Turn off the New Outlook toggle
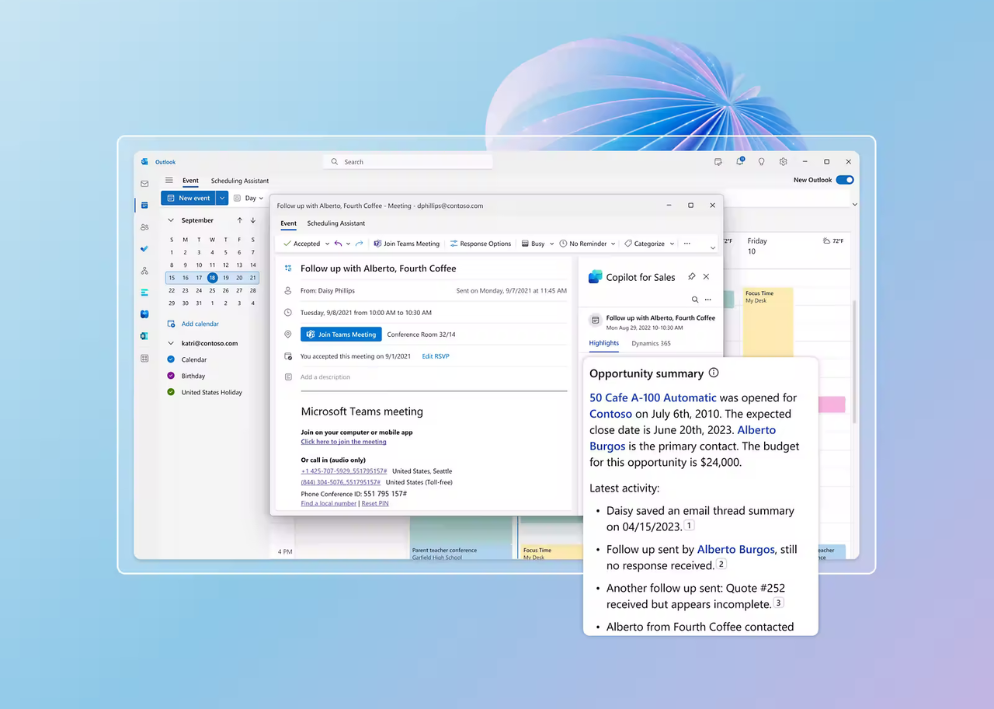The width and height of the screenshot is (994, 709). point(845,180)
